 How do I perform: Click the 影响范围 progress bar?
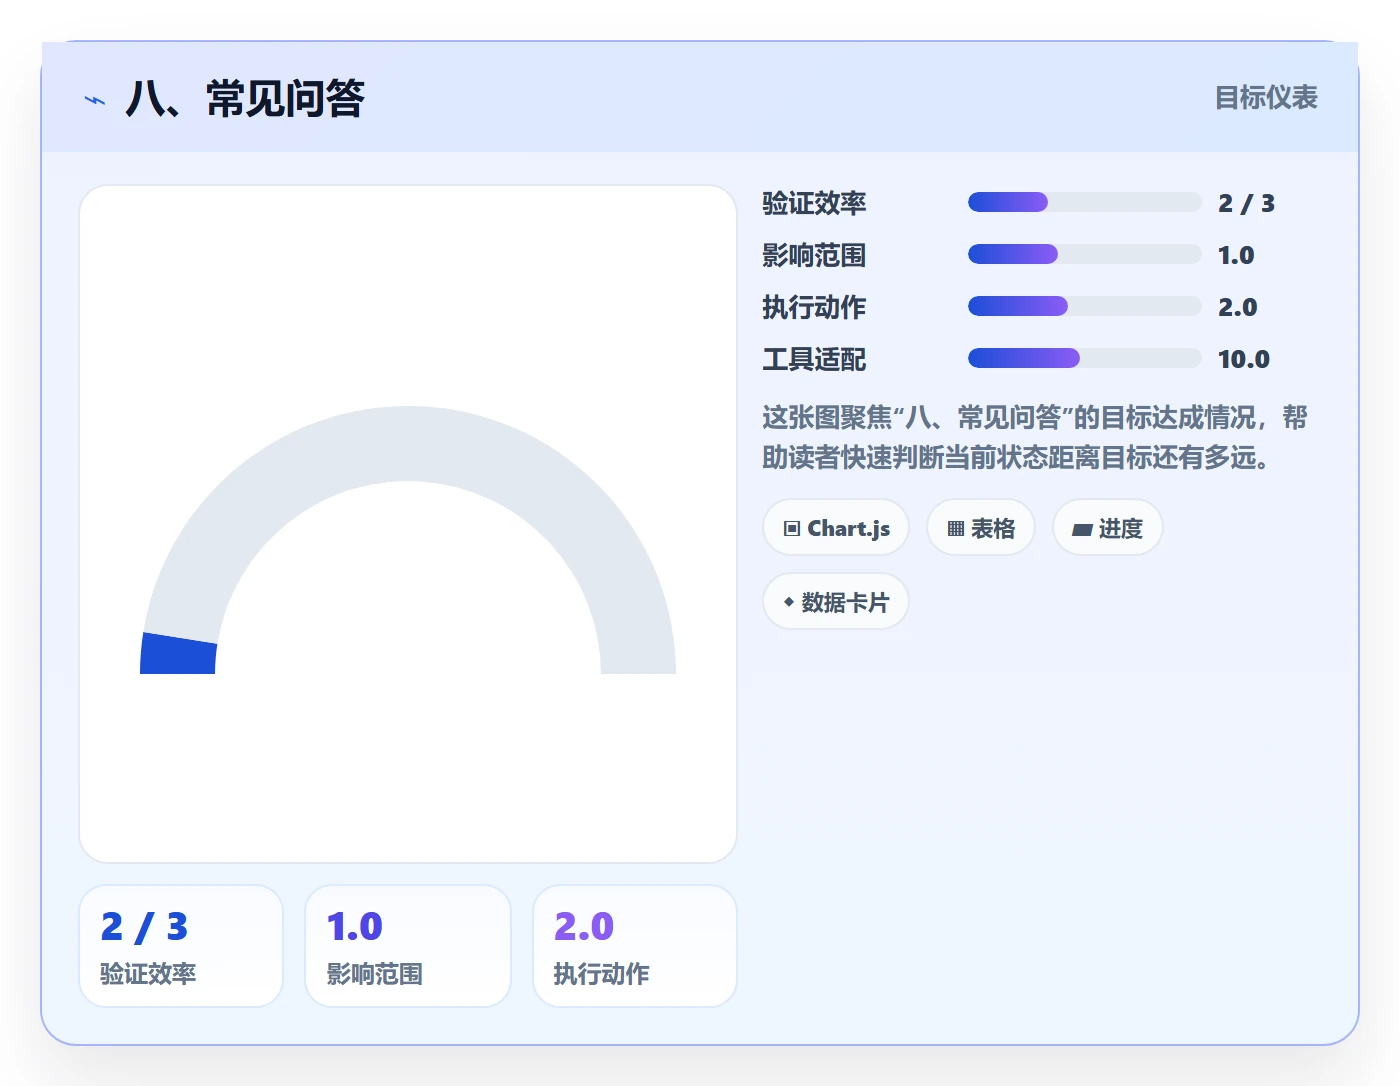[x=1084, y=254]
